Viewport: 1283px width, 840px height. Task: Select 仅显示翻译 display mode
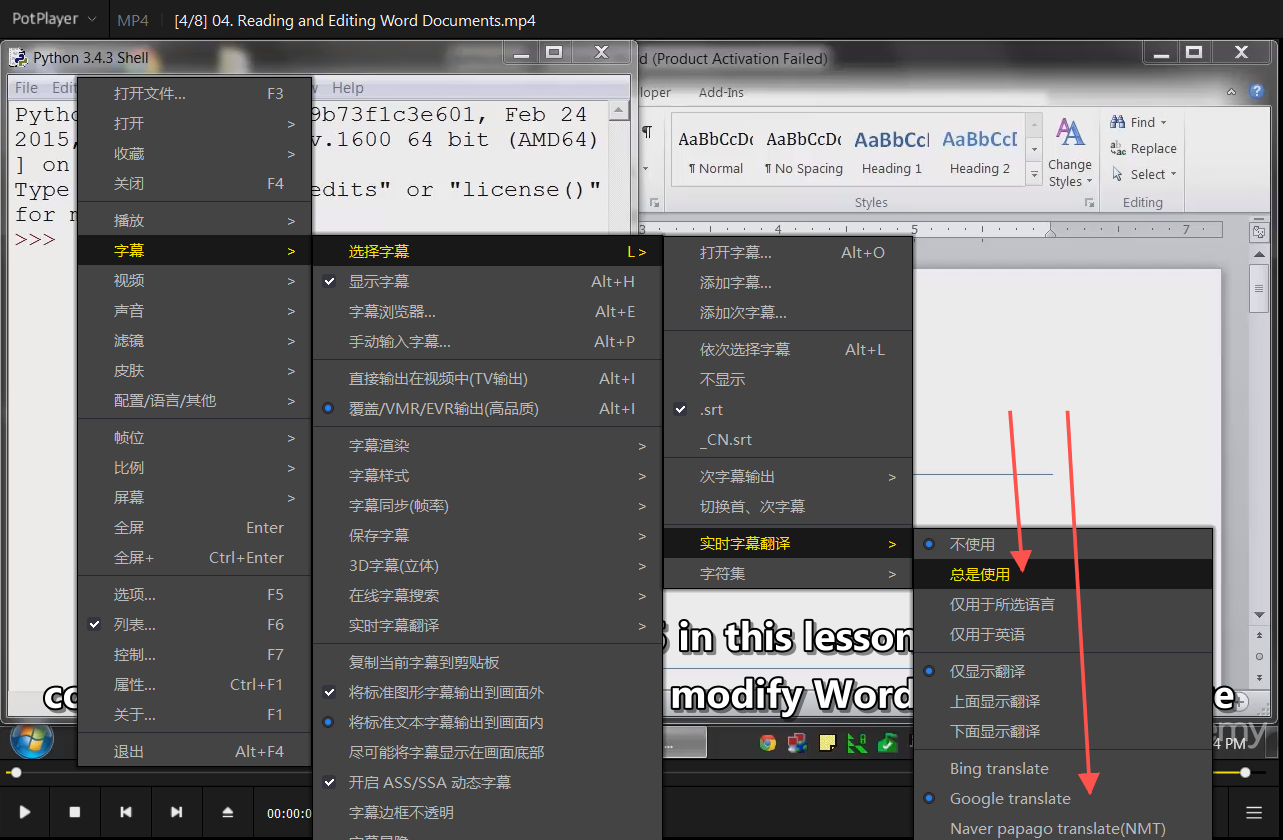(1063, 672)
